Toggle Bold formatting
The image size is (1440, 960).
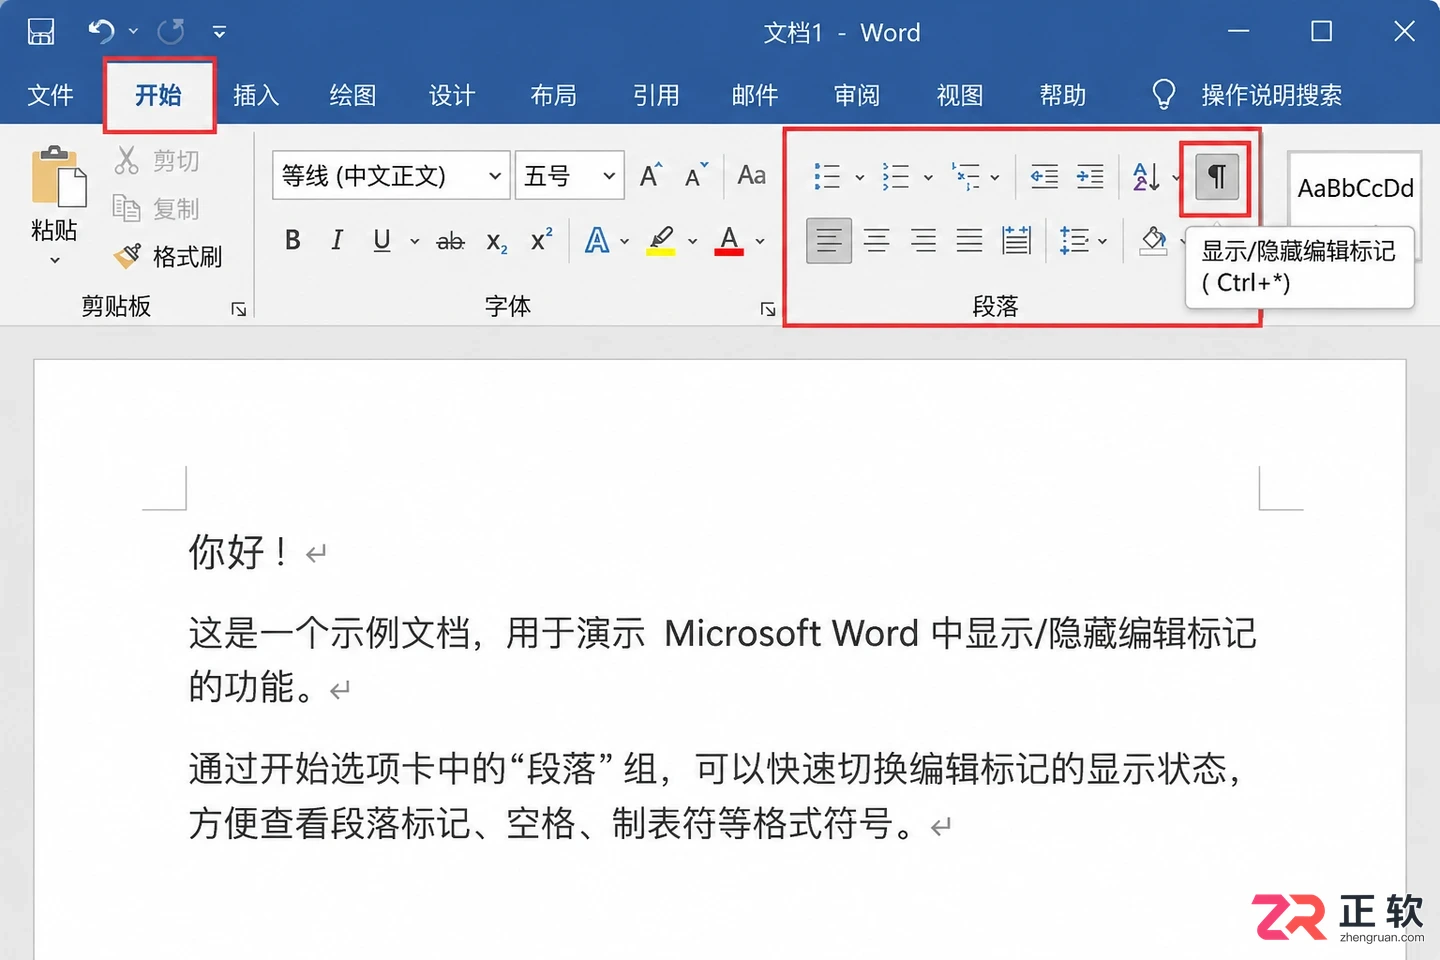tap(292, 240)
